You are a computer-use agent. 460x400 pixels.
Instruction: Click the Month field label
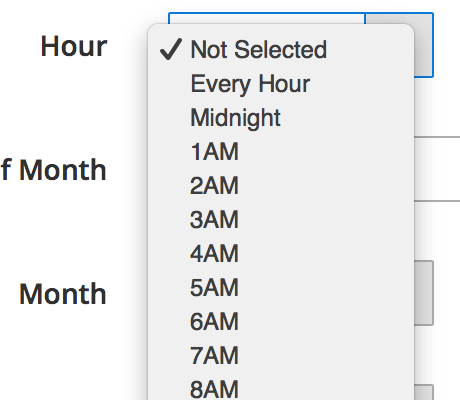click(63, 294)
